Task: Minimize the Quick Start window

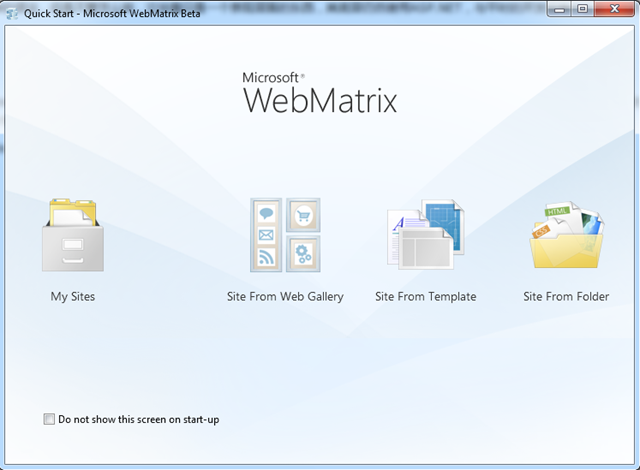Action: click(559, 9)
